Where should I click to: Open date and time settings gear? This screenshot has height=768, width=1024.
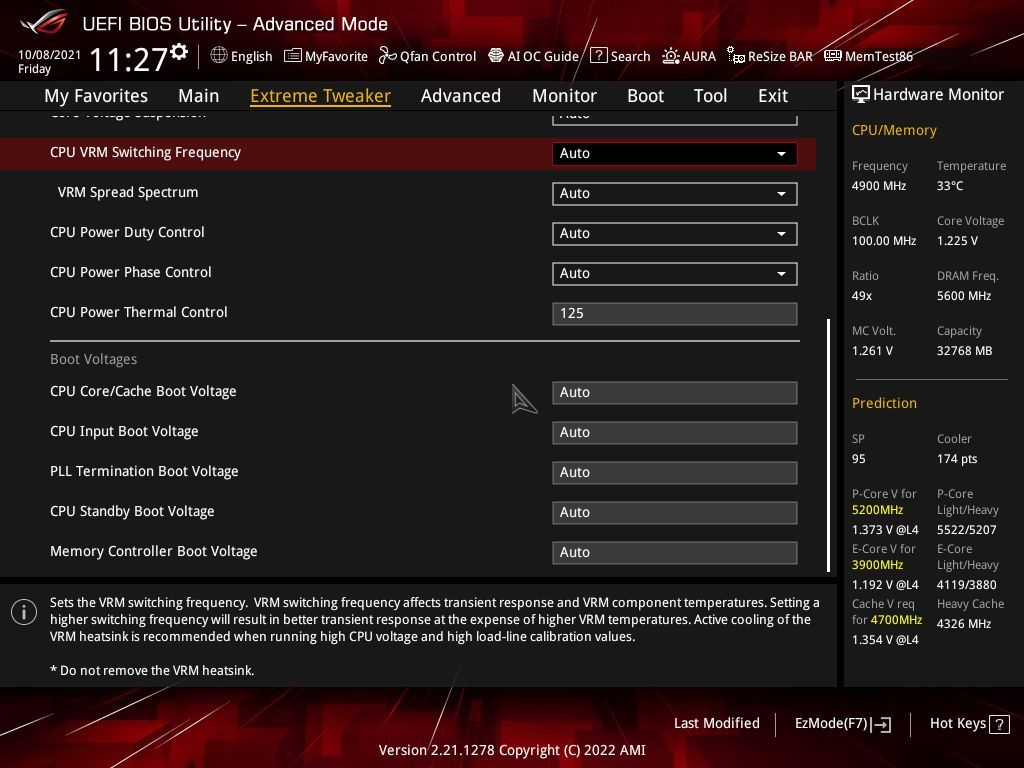pyautogui.click(x=180, y=52)
